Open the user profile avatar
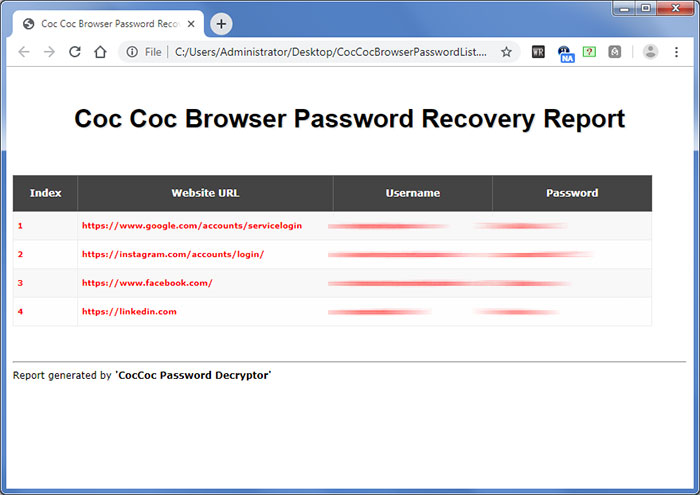 tap(651, 52)
